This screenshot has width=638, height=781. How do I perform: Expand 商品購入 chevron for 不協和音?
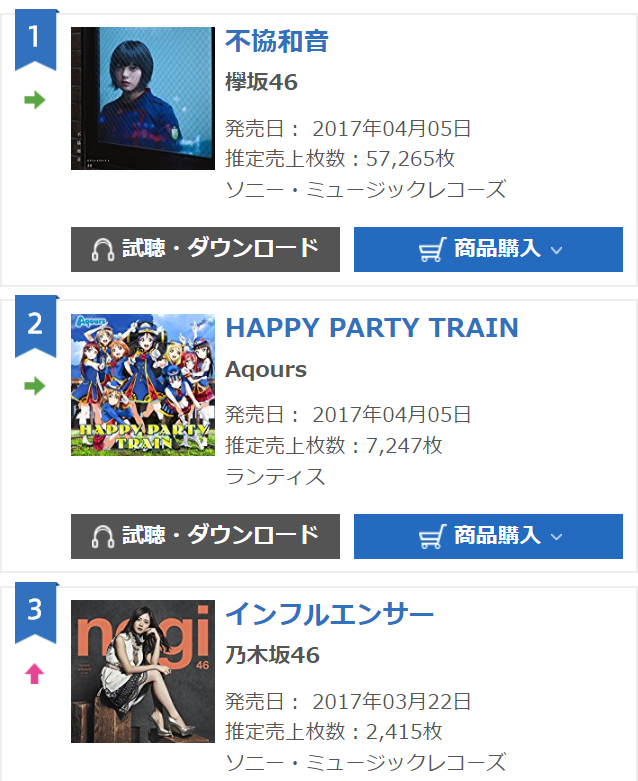557,250
